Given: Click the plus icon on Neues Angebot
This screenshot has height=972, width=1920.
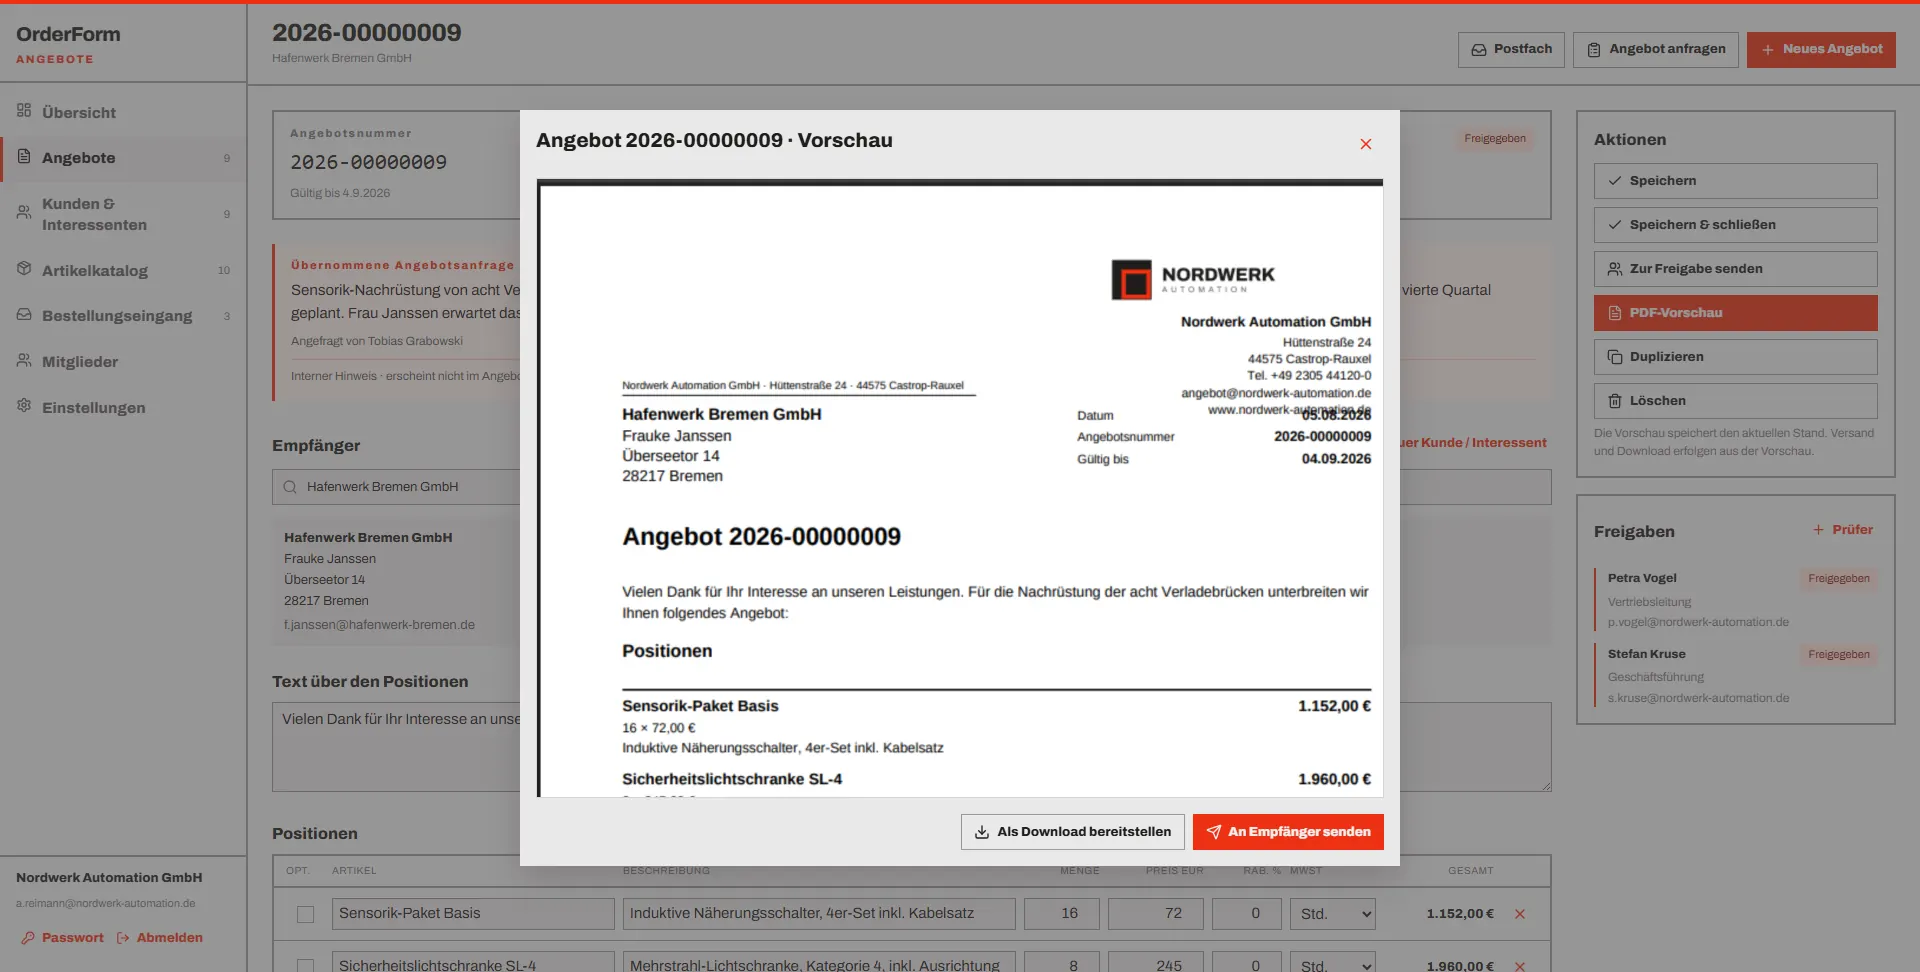Looking at the screenshot, I should click(1768, 49).
